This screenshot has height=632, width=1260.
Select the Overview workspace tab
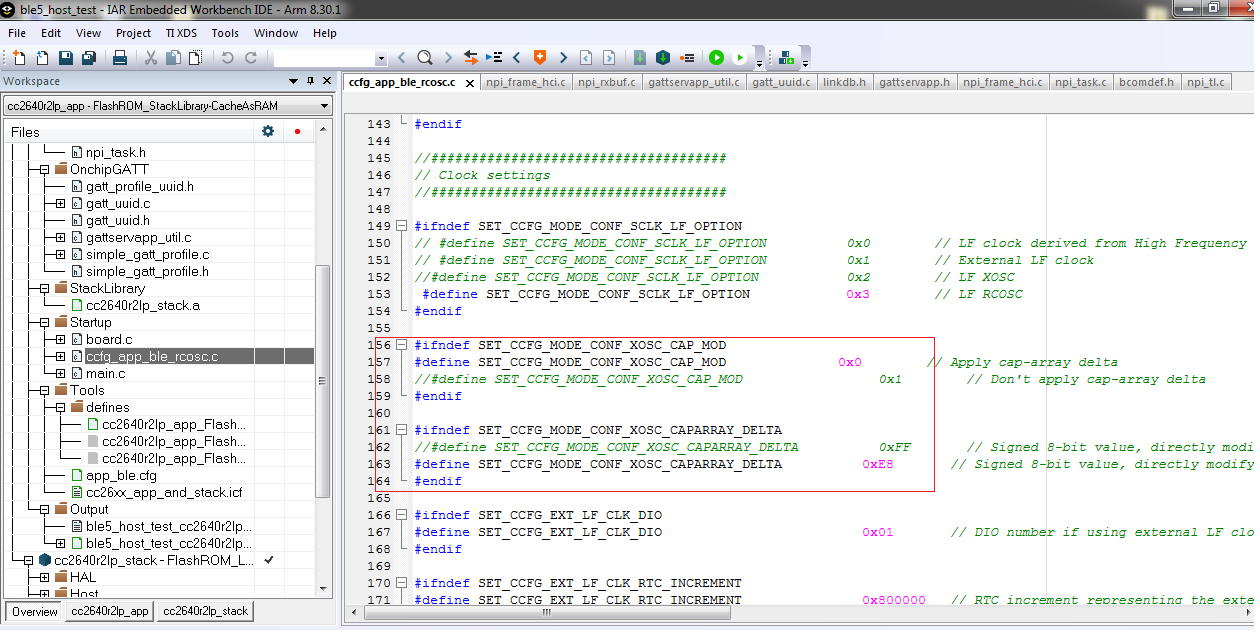tap(34, 611)
